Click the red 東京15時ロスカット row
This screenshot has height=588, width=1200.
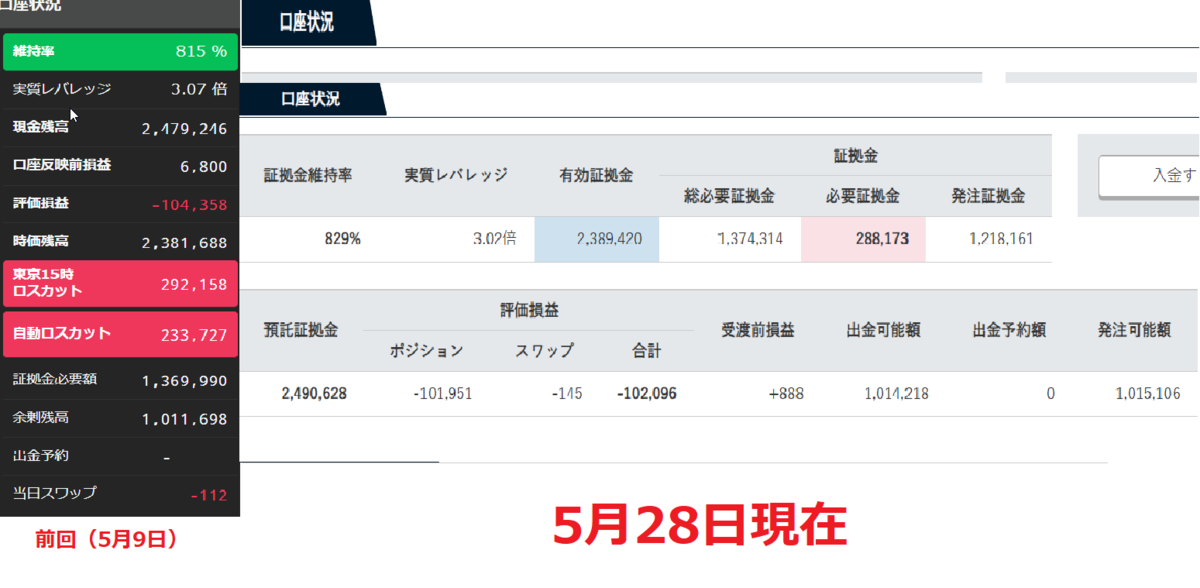[x=120, y=283]
